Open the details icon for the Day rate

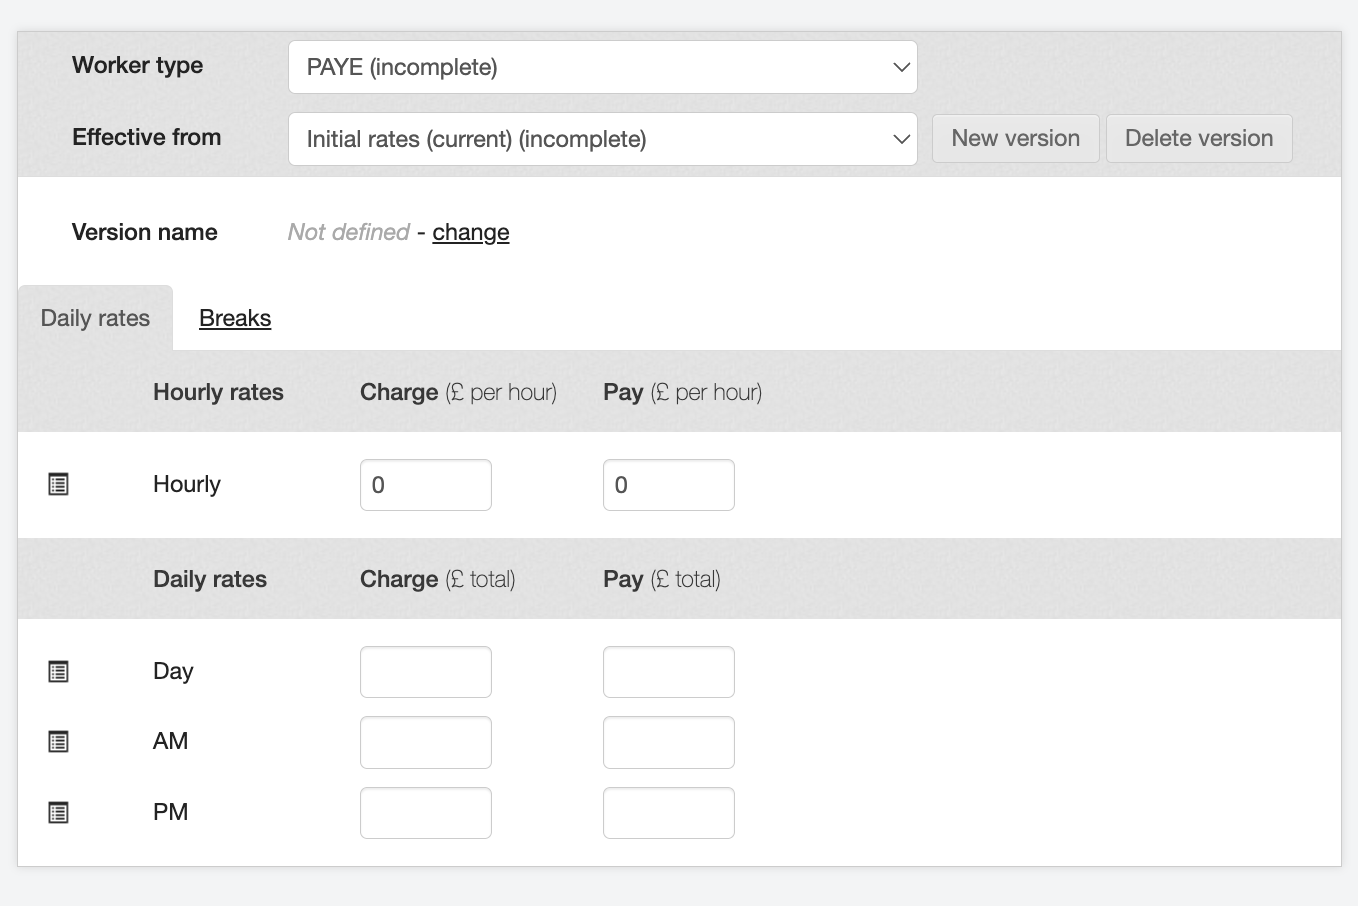[59, 672]
